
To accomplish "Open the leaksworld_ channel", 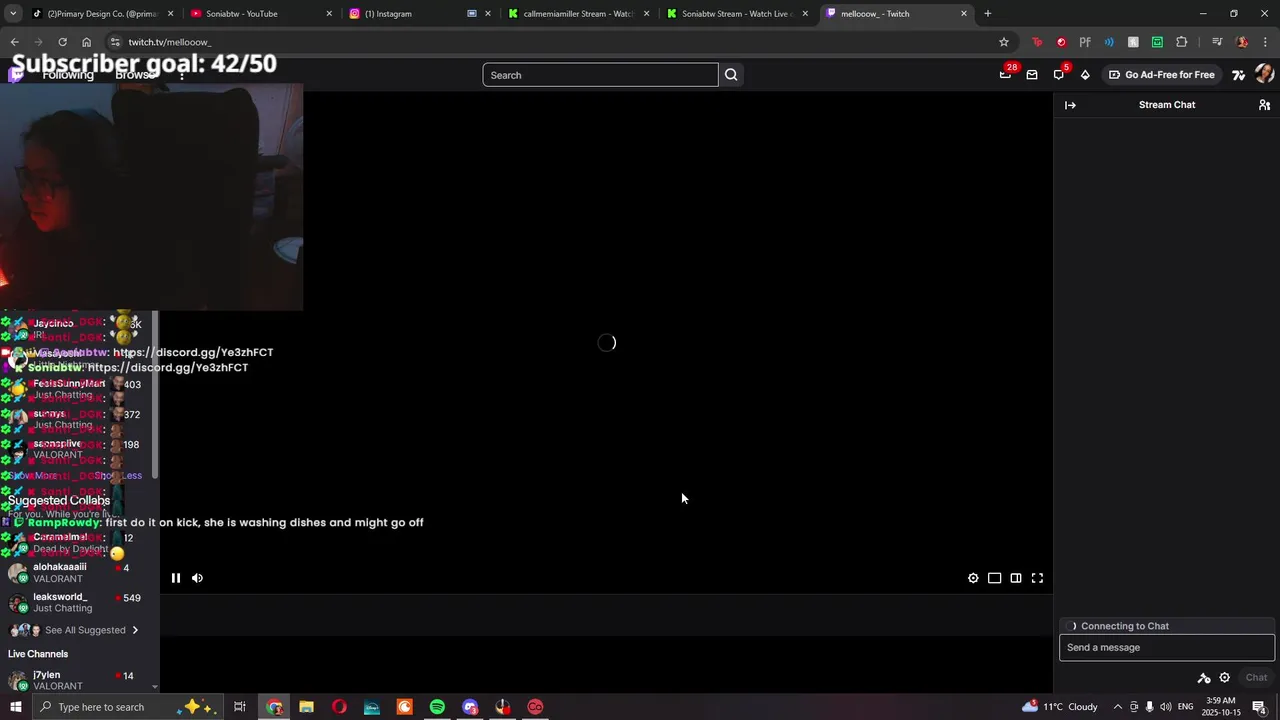I will [78, 603].
